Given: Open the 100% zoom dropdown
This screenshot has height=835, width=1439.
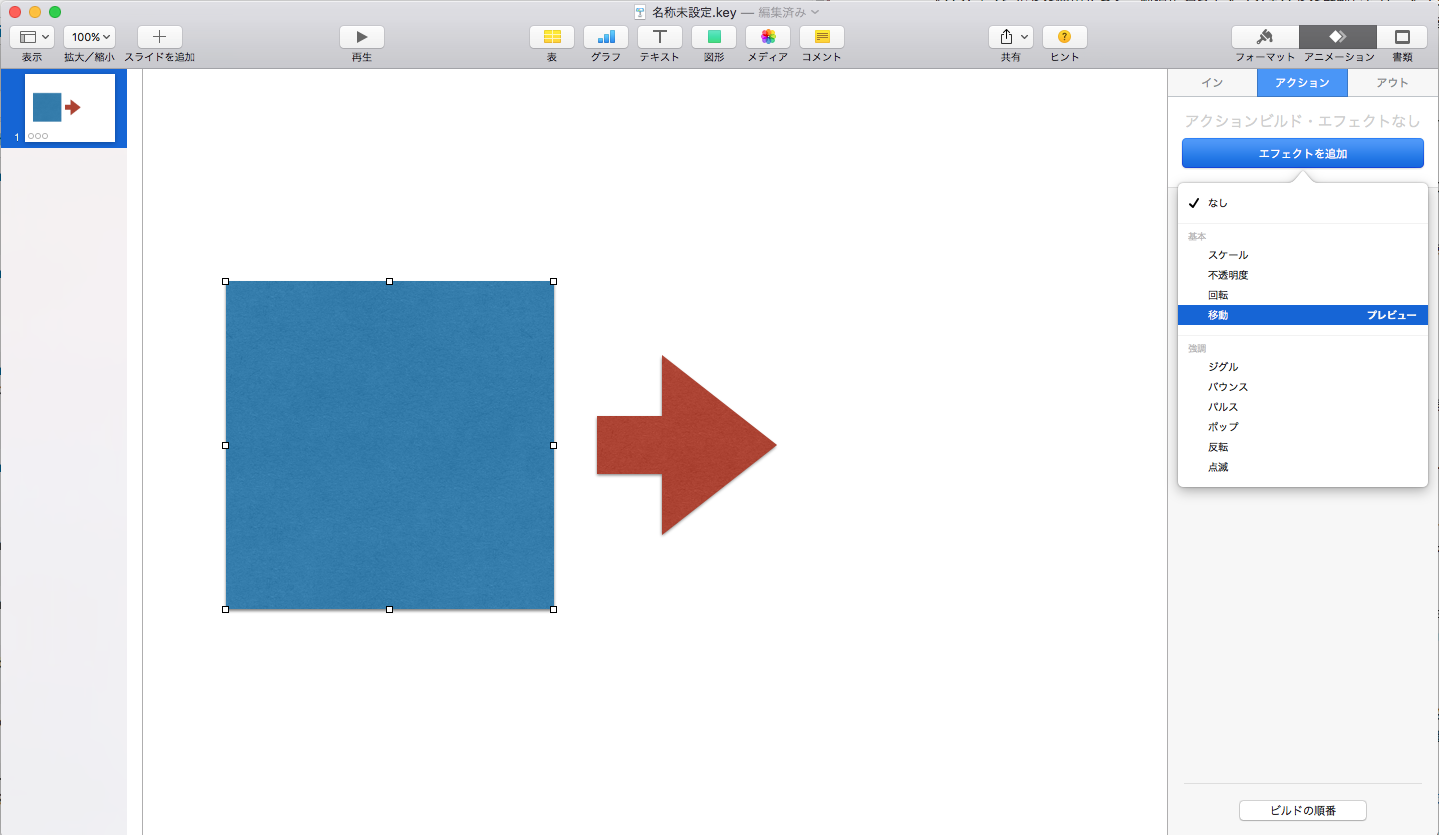Looking at the screenshot, I should click(x=90, y=37).
